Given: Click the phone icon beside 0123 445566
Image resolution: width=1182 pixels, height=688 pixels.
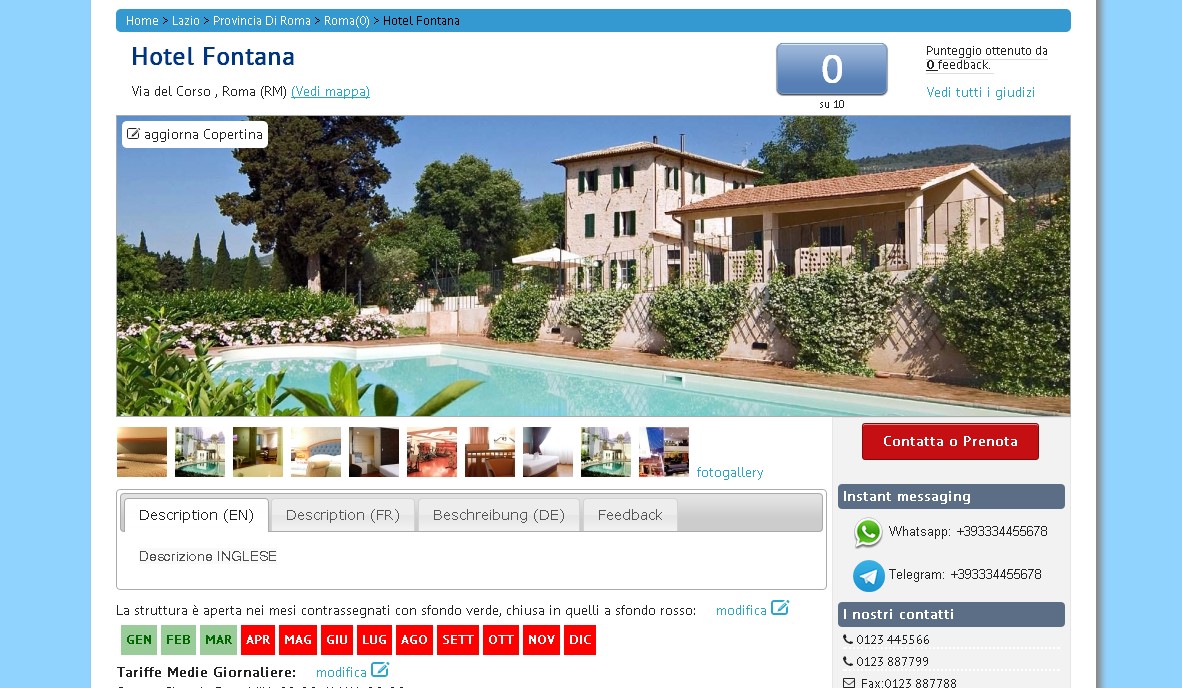Looking at the screenshot, I should click(847, 640).
